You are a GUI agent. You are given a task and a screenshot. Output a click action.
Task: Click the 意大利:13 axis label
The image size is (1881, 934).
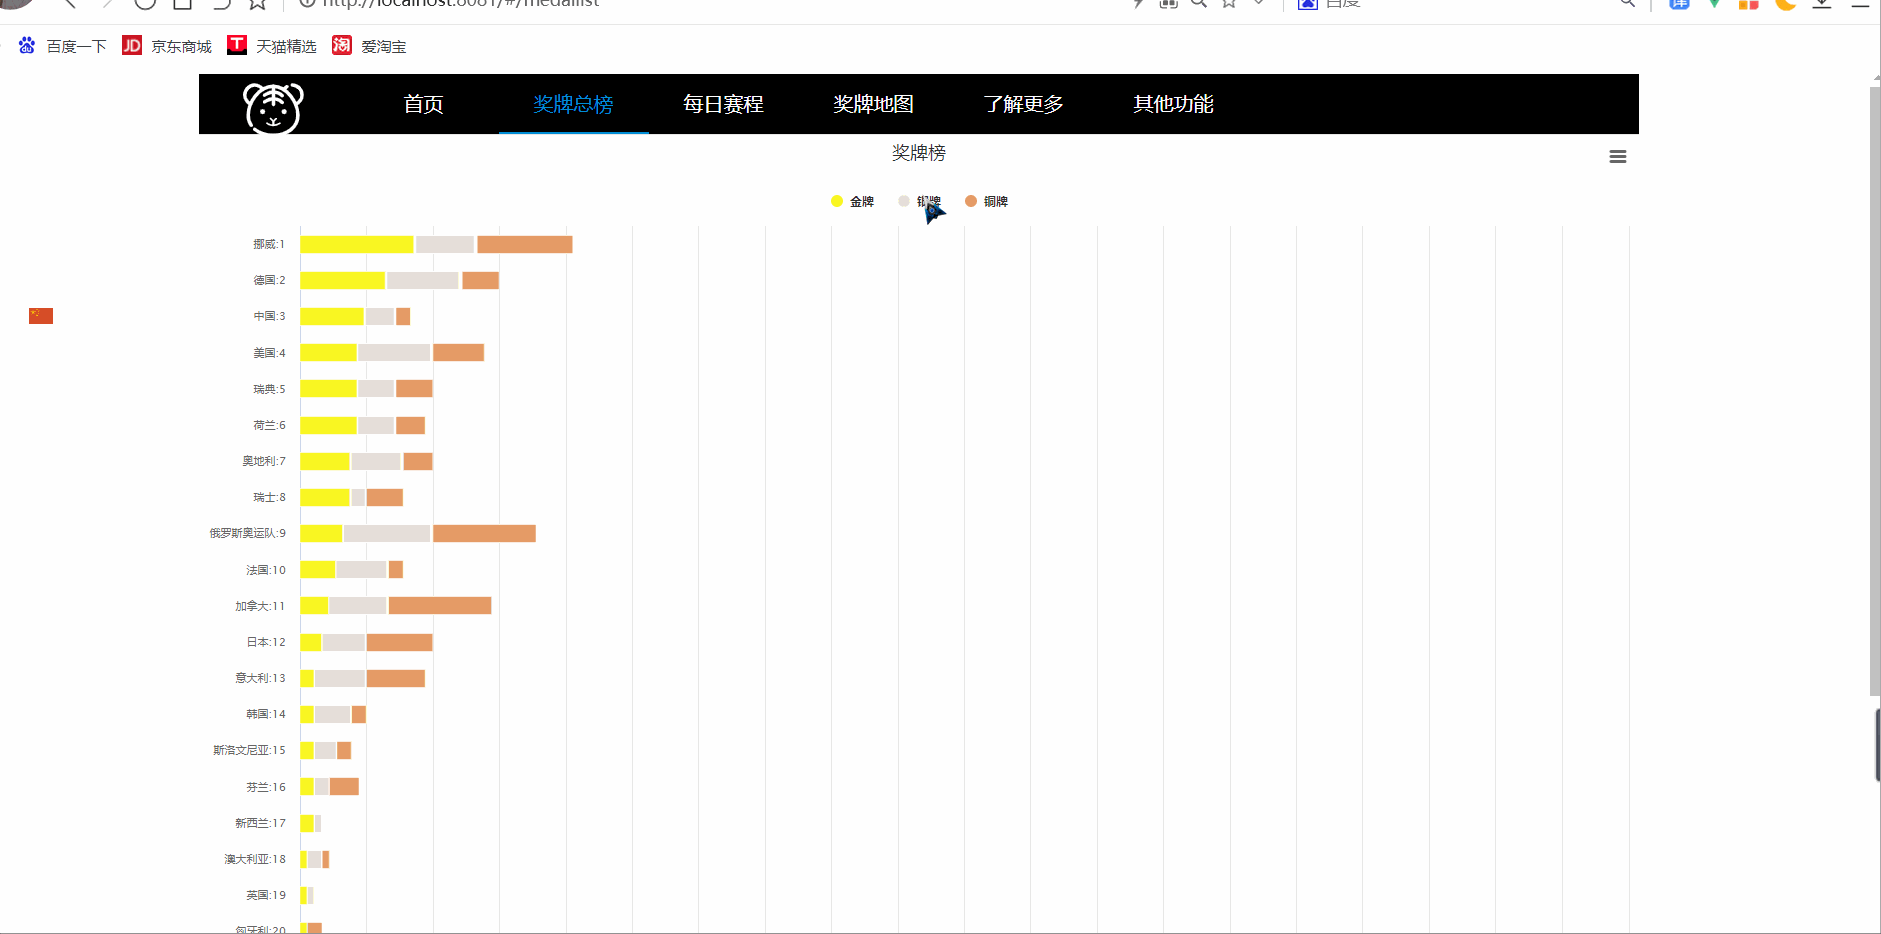(260, 678)
